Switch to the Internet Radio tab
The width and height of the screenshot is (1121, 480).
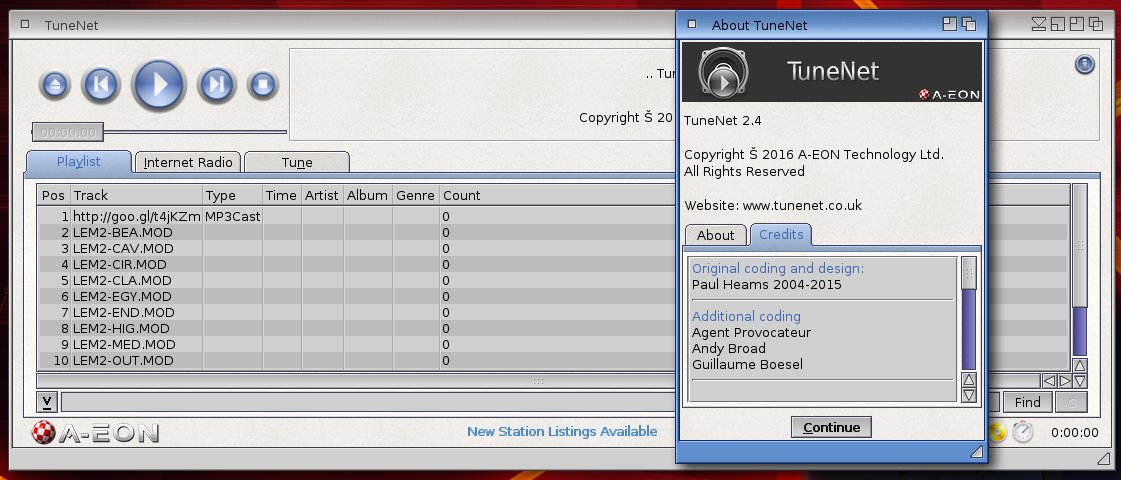[x=188, y=162]
